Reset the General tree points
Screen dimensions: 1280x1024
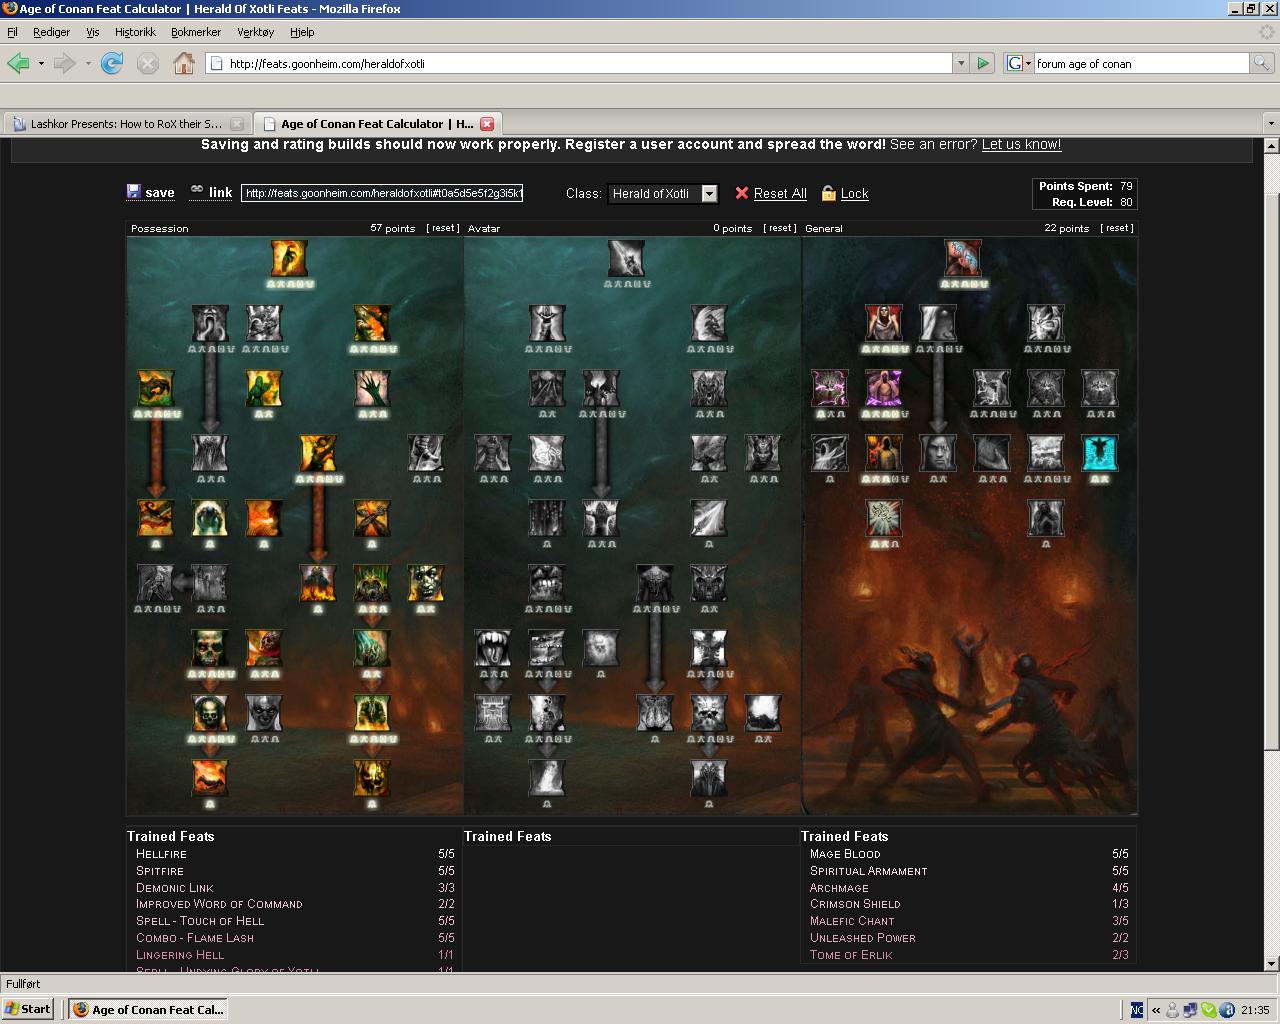point(1117,228)
